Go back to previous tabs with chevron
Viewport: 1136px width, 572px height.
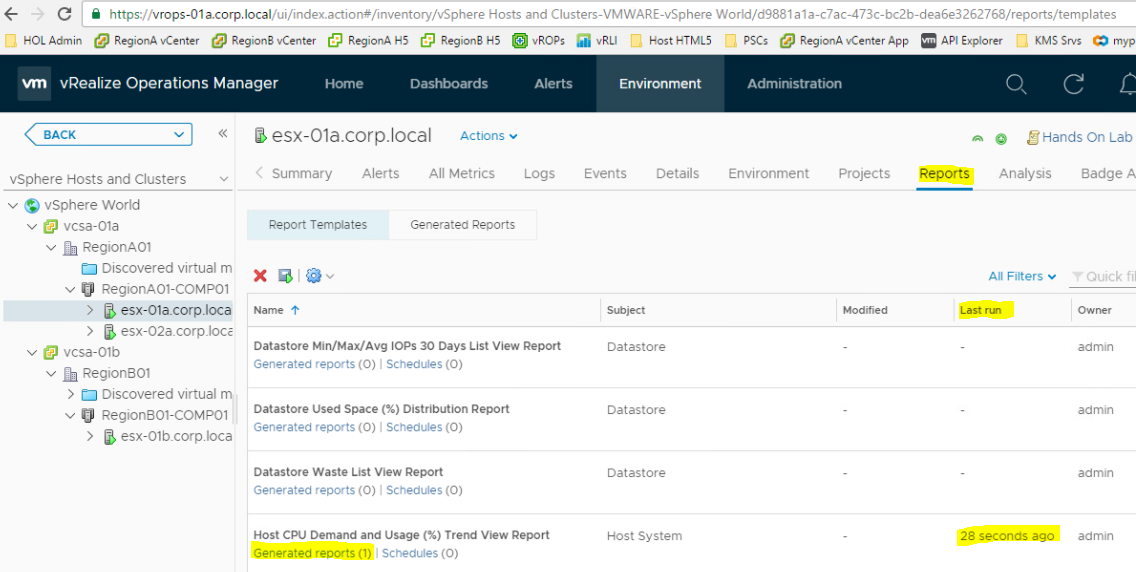[x=259, y=173]
